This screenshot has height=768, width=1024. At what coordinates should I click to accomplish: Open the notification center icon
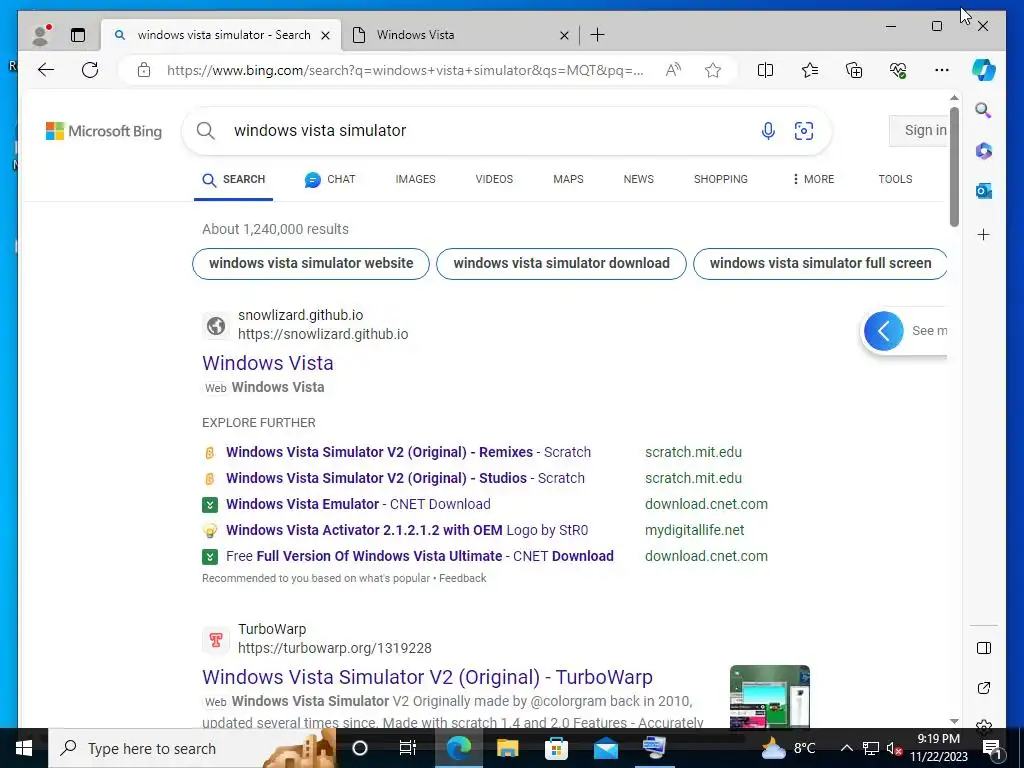pyautogui.click(x=991, y=748)
